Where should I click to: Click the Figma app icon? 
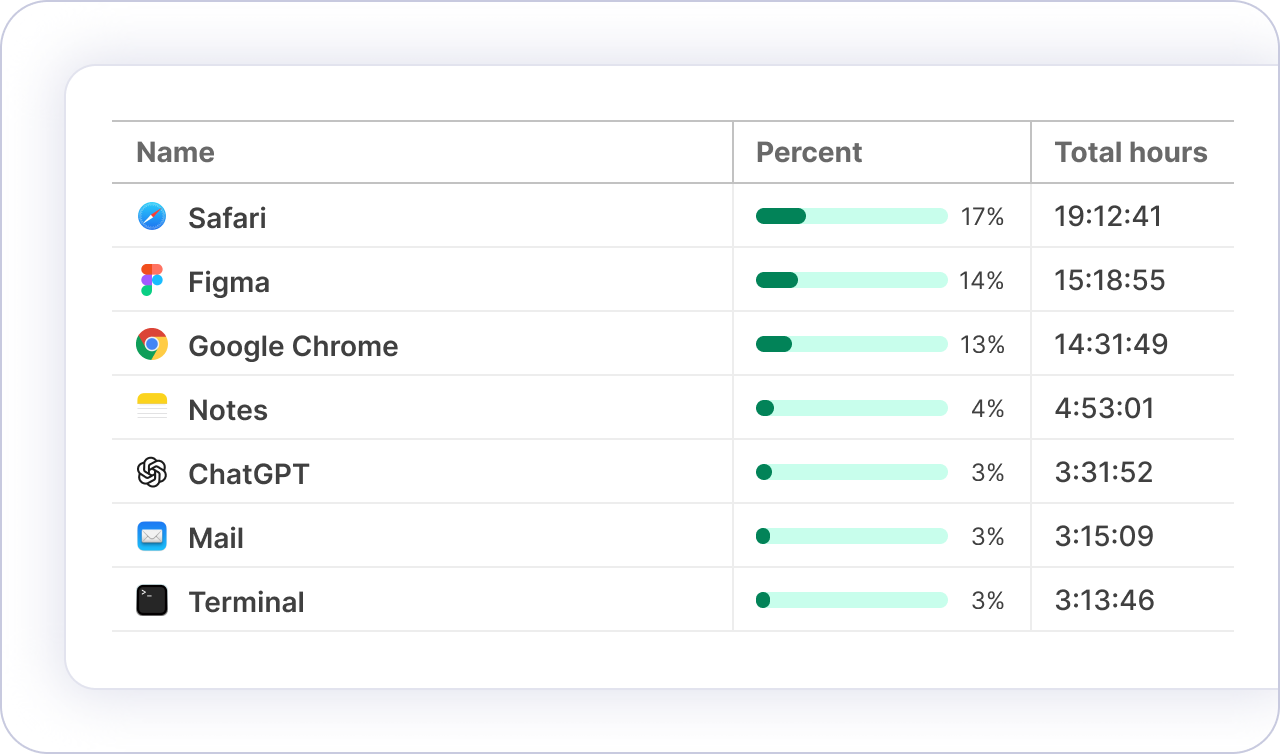pyautogui.click(x=152, y=281)
